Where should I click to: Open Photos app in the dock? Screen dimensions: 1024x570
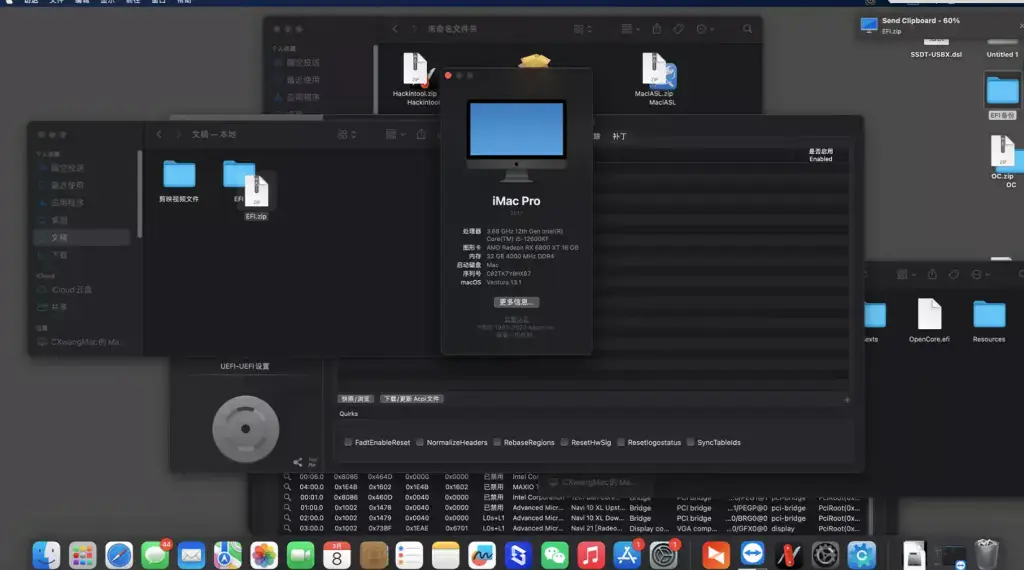coord(264,556)
